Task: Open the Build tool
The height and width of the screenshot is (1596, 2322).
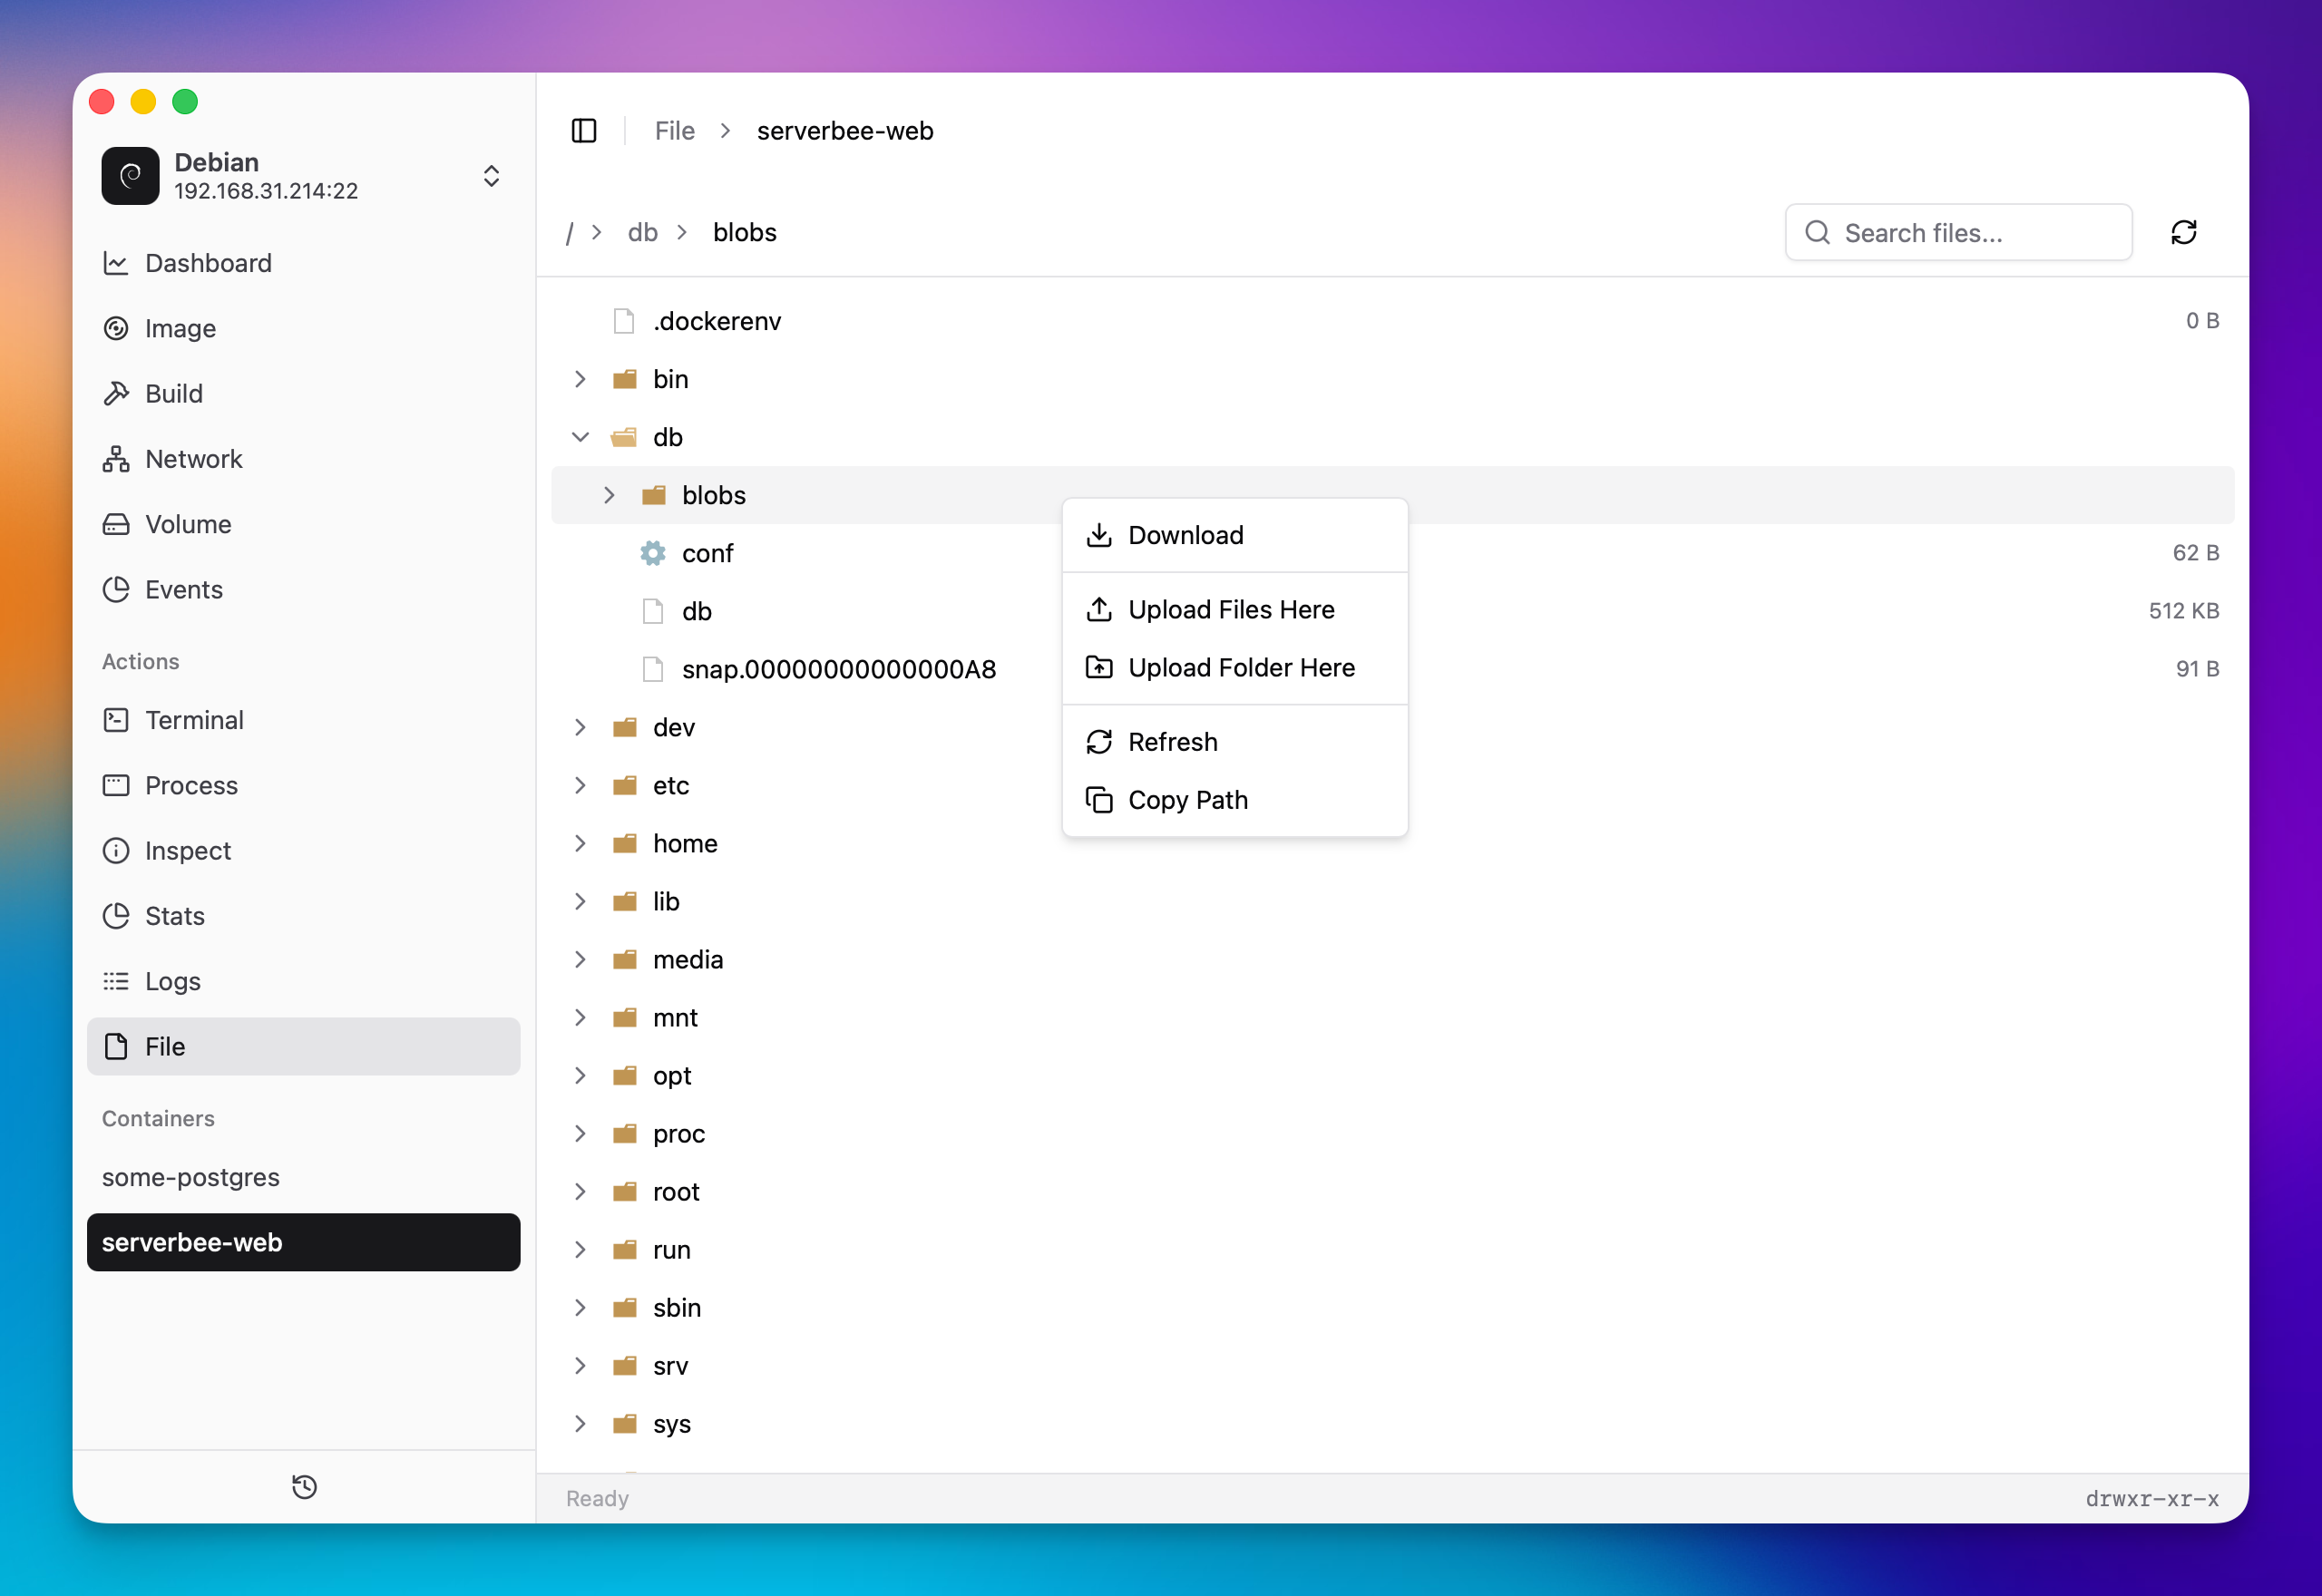Action: click(x=173, y=393)
